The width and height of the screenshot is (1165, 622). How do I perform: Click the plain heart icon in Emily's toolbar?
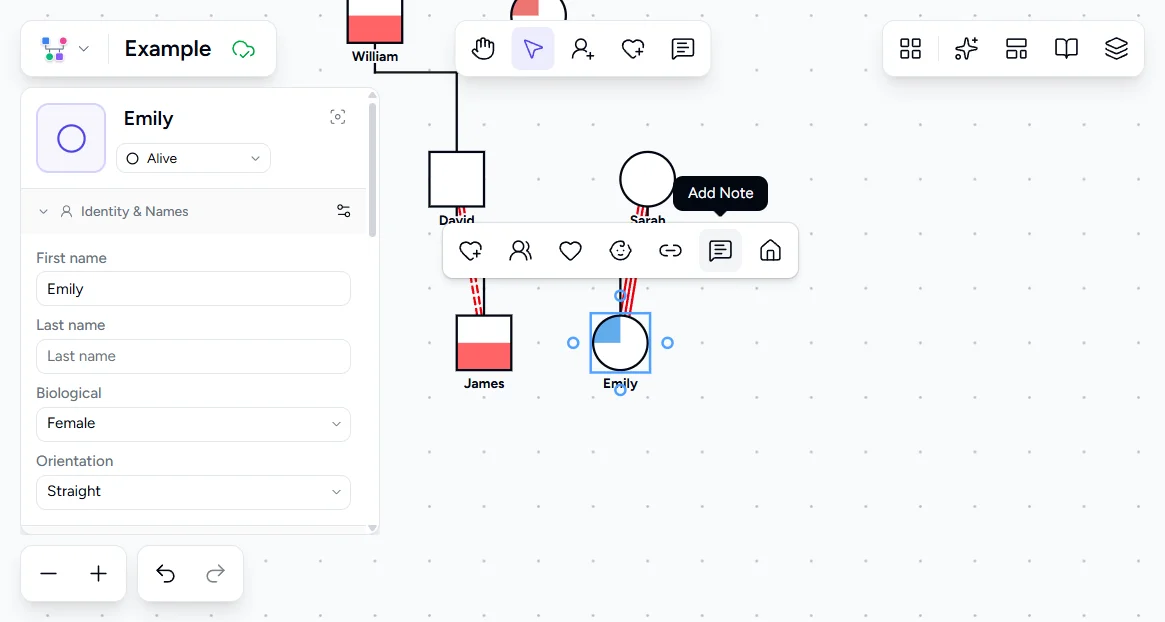click(x=570, y=251)
